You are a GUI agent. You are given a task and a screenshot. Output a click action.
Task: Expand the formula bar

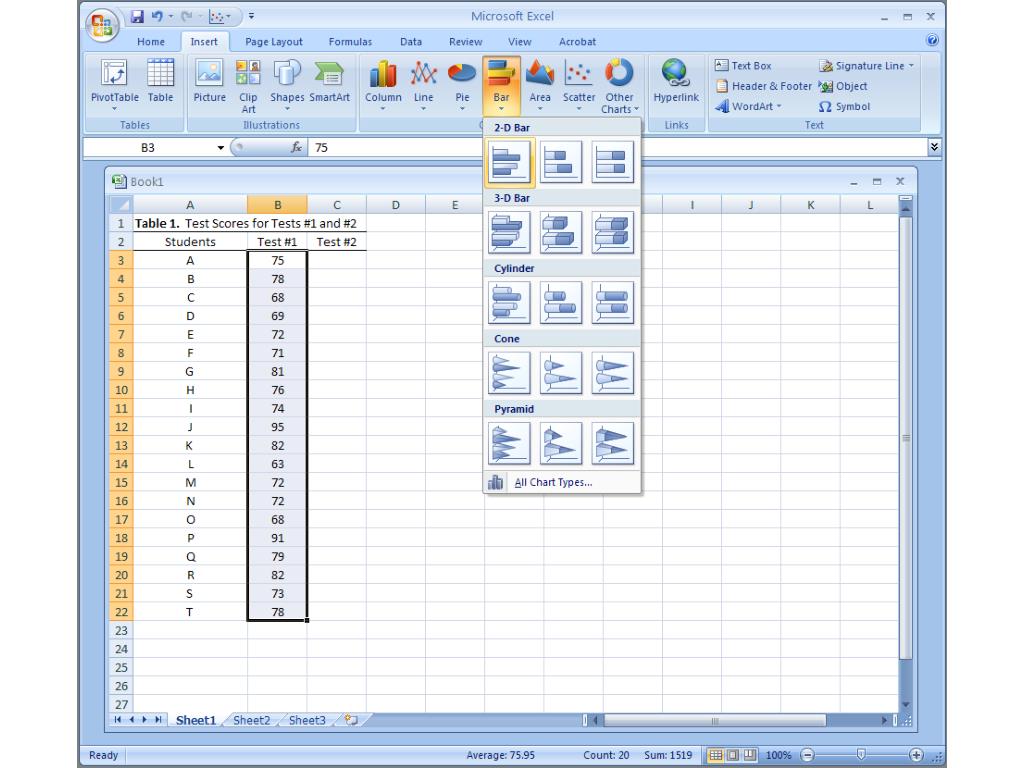(935, 147)
